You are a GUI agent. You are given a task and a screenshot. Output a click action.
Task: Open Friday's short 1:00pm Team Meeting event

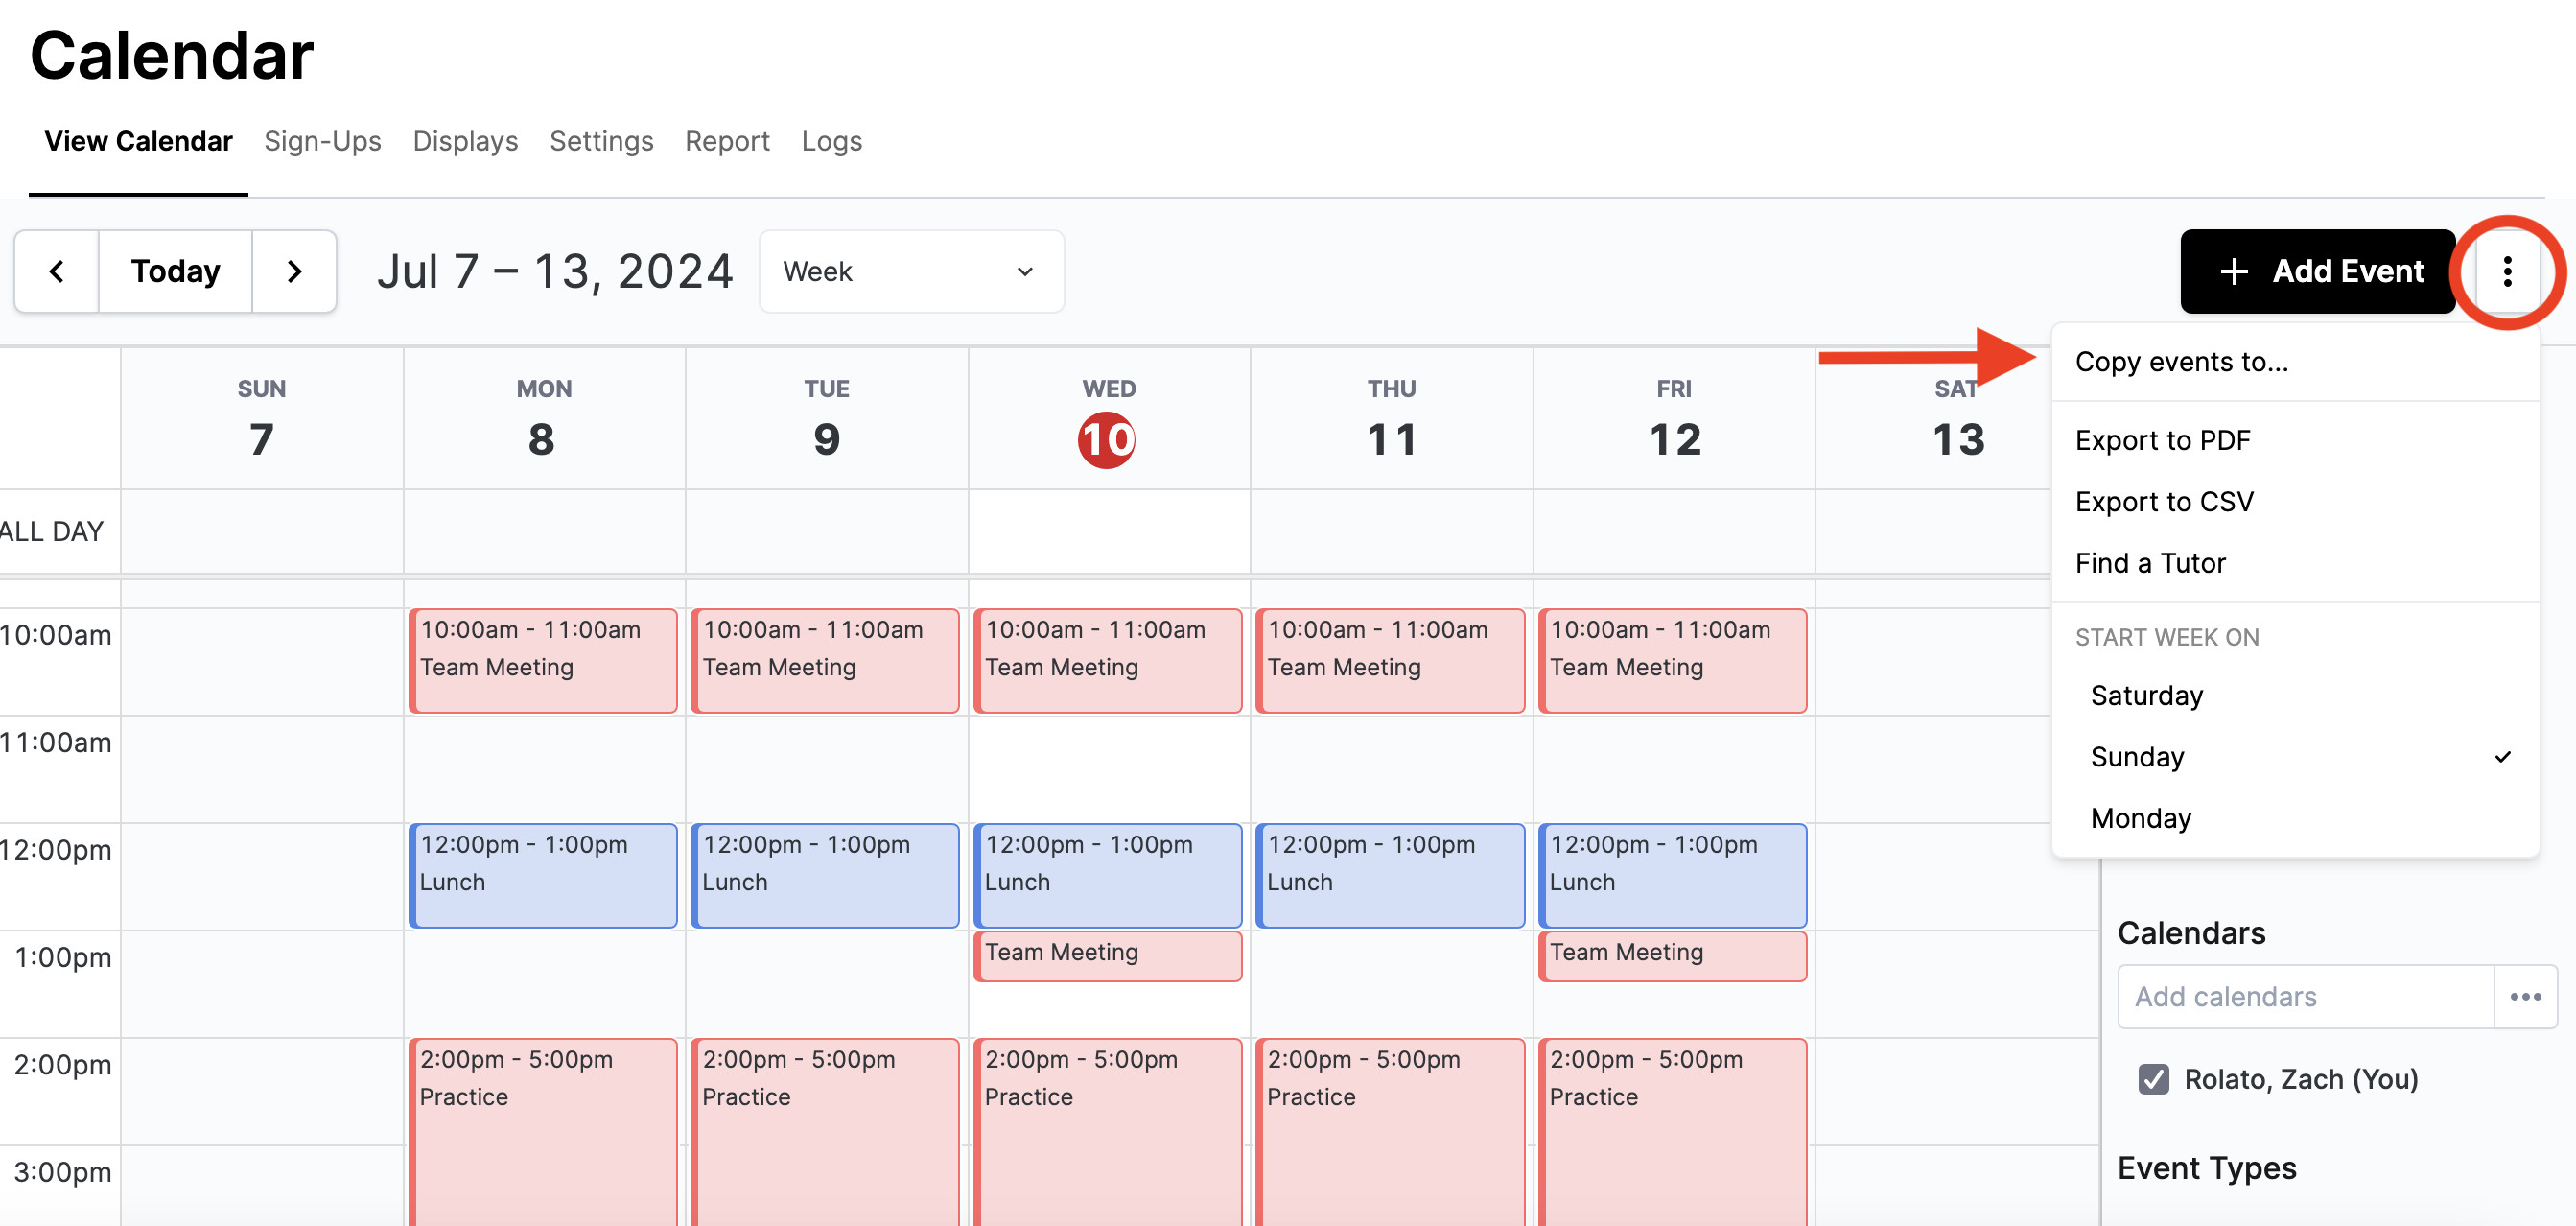(x=1673, y=956)
